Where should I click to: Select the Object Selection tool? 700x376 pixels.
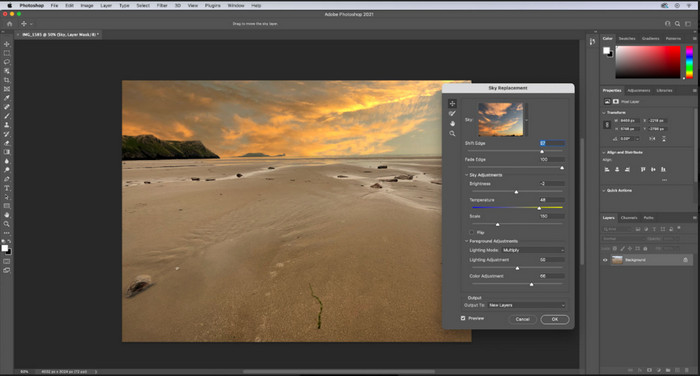click(7, 71)
